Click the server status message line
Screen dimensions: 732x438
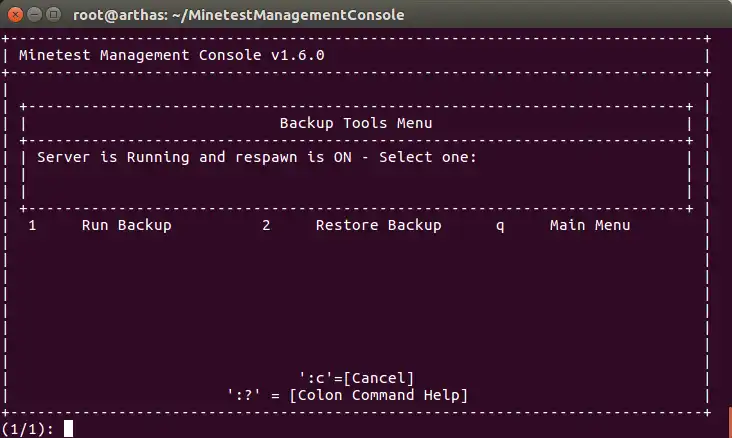click(257, 157)
